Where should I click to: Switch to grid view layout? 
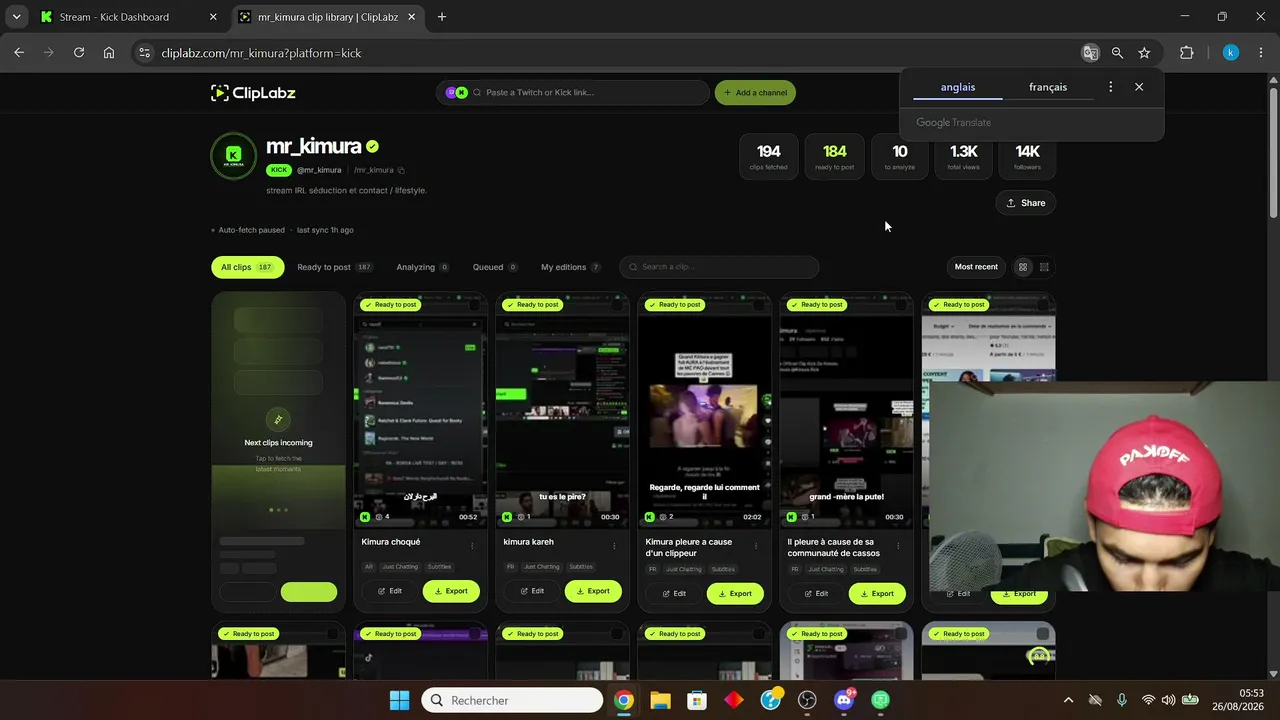[1022, 267]
